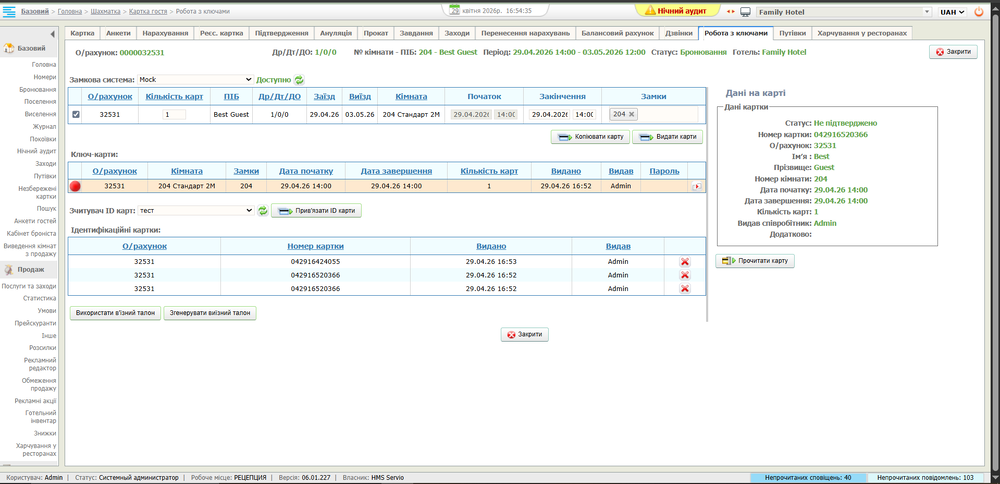Viewport: 1000px width, 484px height.
Task: Delete ID card 042916424055 with red X
Action: (x=685, y=262)
